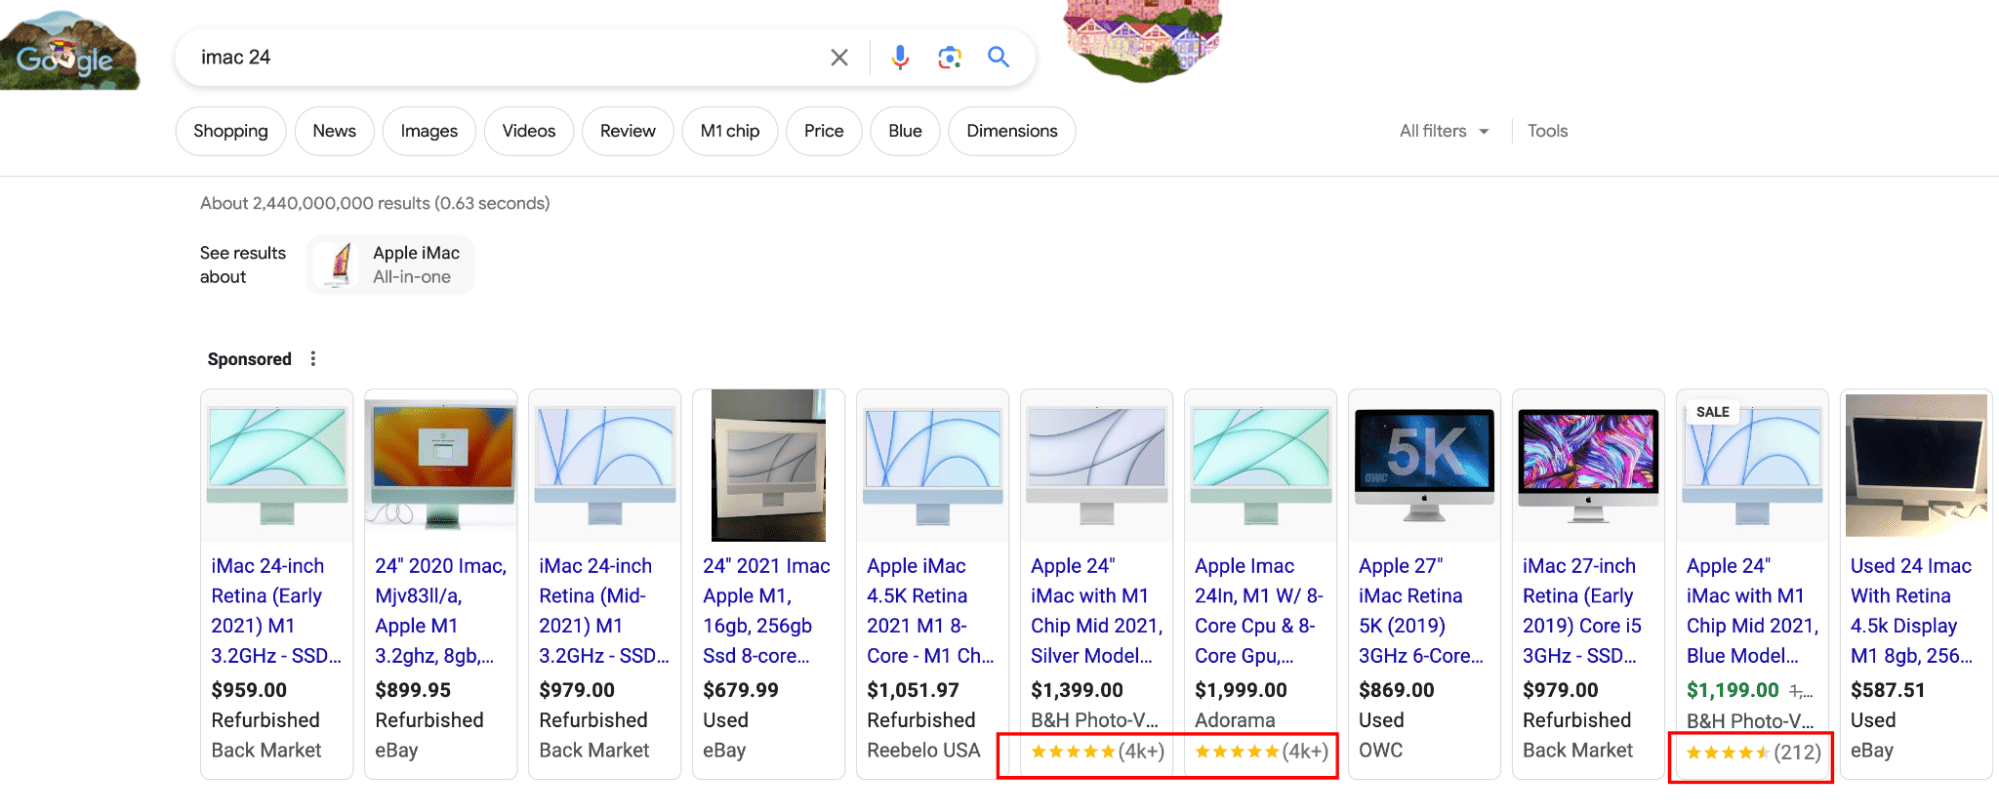The image size is (1999, 802).
Task: Click the Google doodle logo
Action: [67, 53]
